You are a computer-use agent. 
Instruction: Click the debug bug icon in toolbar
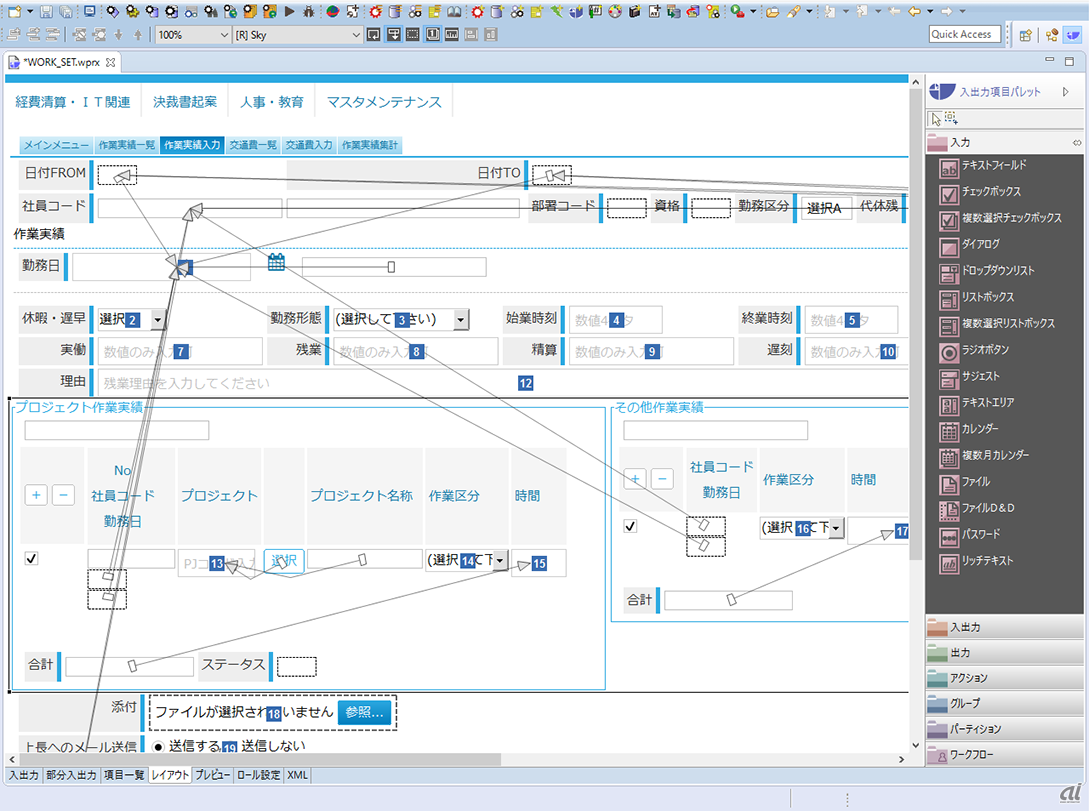point(307,12)
